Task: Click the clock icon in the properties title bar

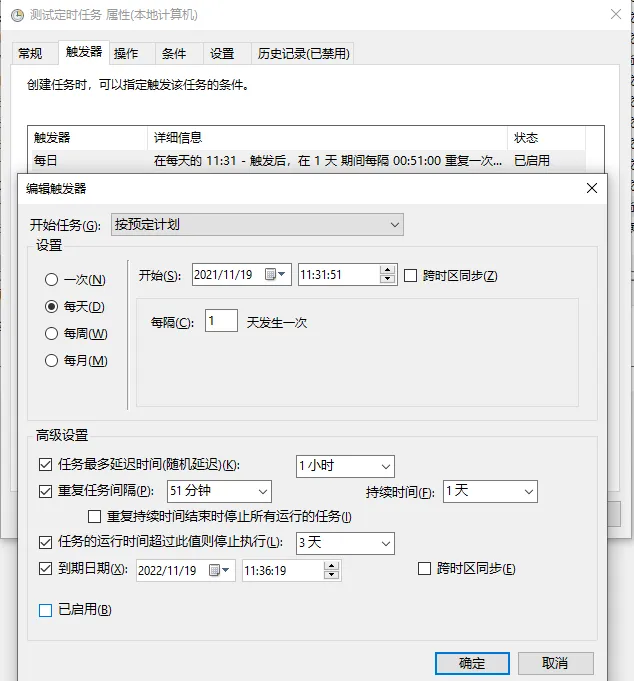Action: [x=17, y=16]
